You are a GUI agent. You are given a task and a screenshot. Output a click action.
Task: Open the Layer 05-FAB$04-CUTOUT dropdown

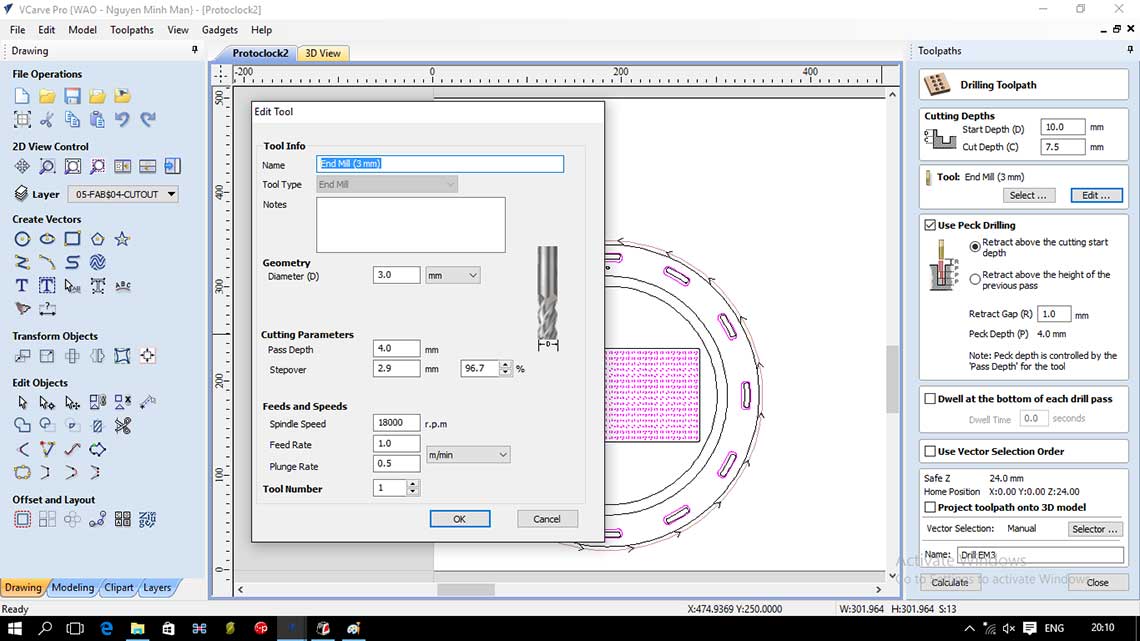point(123,194)
